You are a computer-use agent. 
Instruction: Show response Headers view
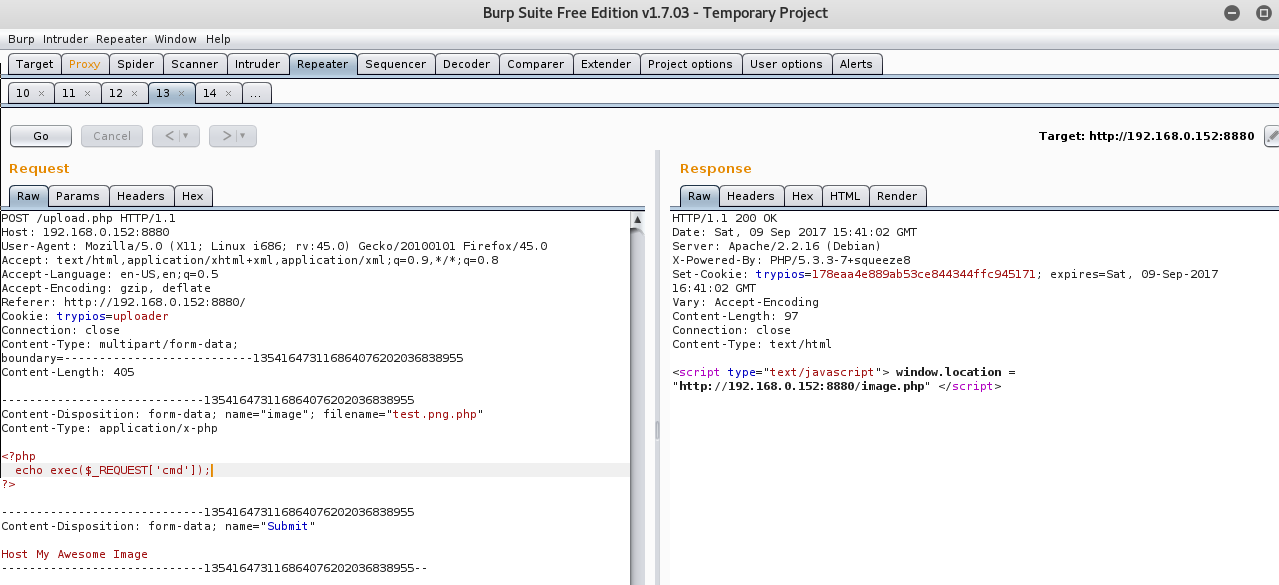pos(751,196)
